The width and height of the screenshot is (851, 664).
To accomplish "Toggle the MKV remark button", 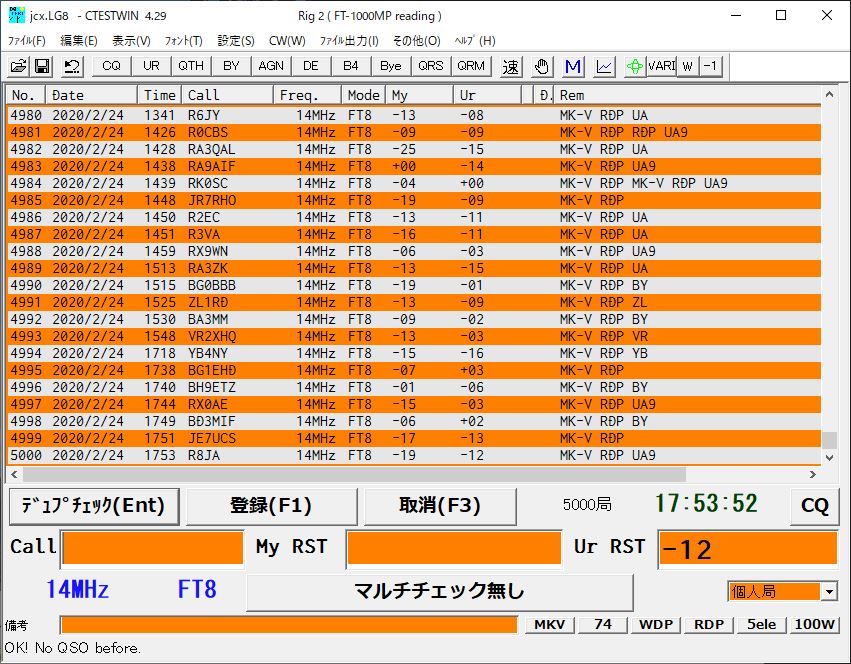I will (549, 624).
